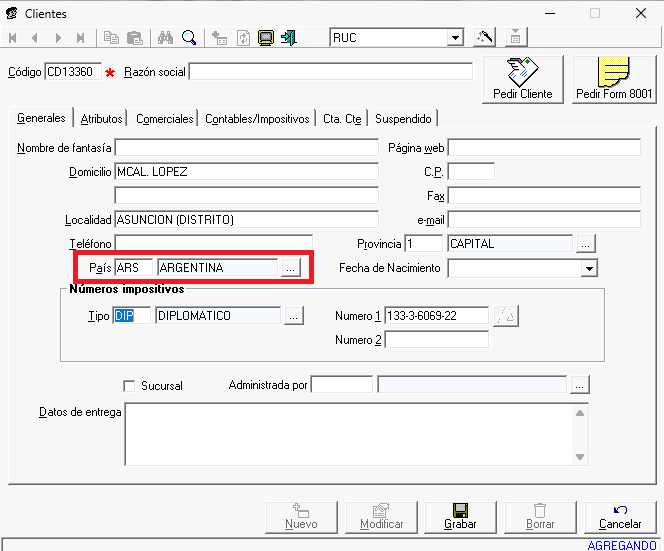Expand the Fecha de Nacimiento dropdown
The height and width of the screenshot is (551, 664).
tap(588, 269)
